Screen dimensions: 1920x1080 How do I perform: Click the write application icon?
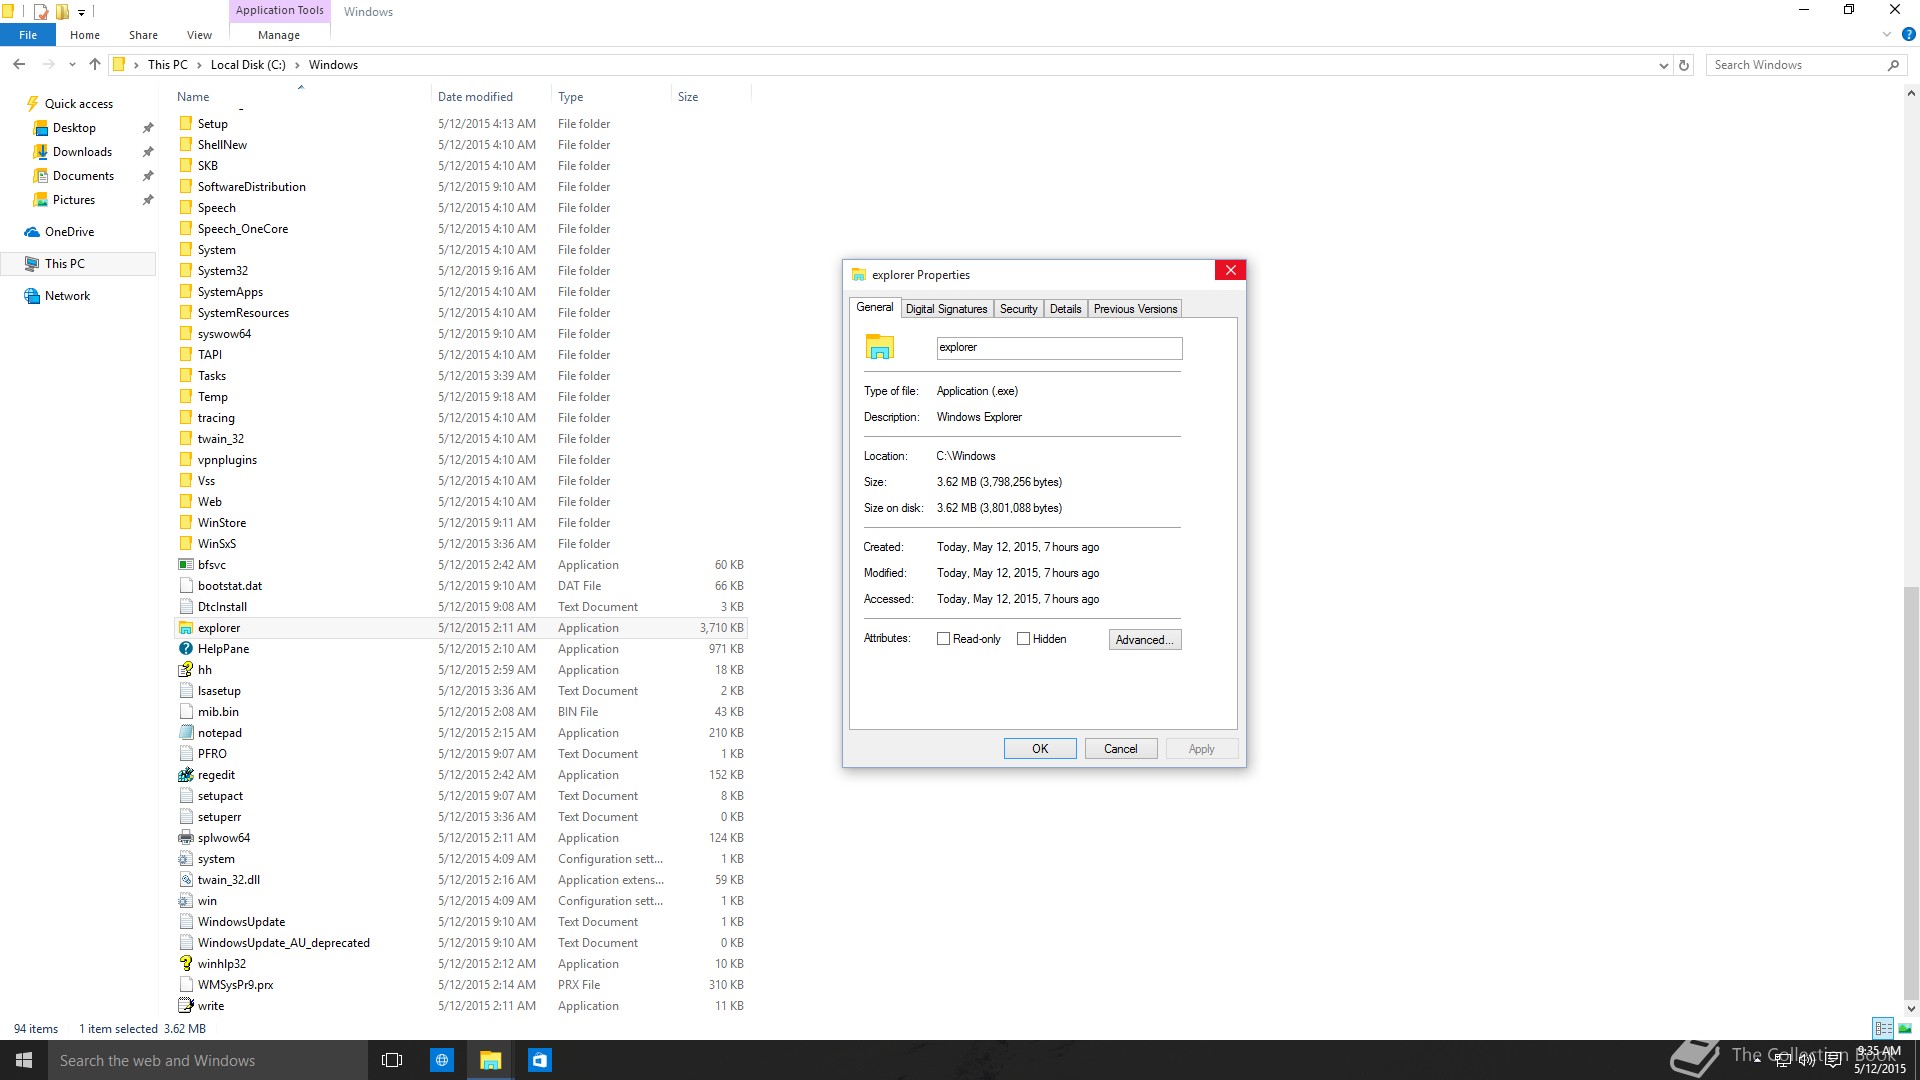pyautogui.click(x=185, y=1006)
